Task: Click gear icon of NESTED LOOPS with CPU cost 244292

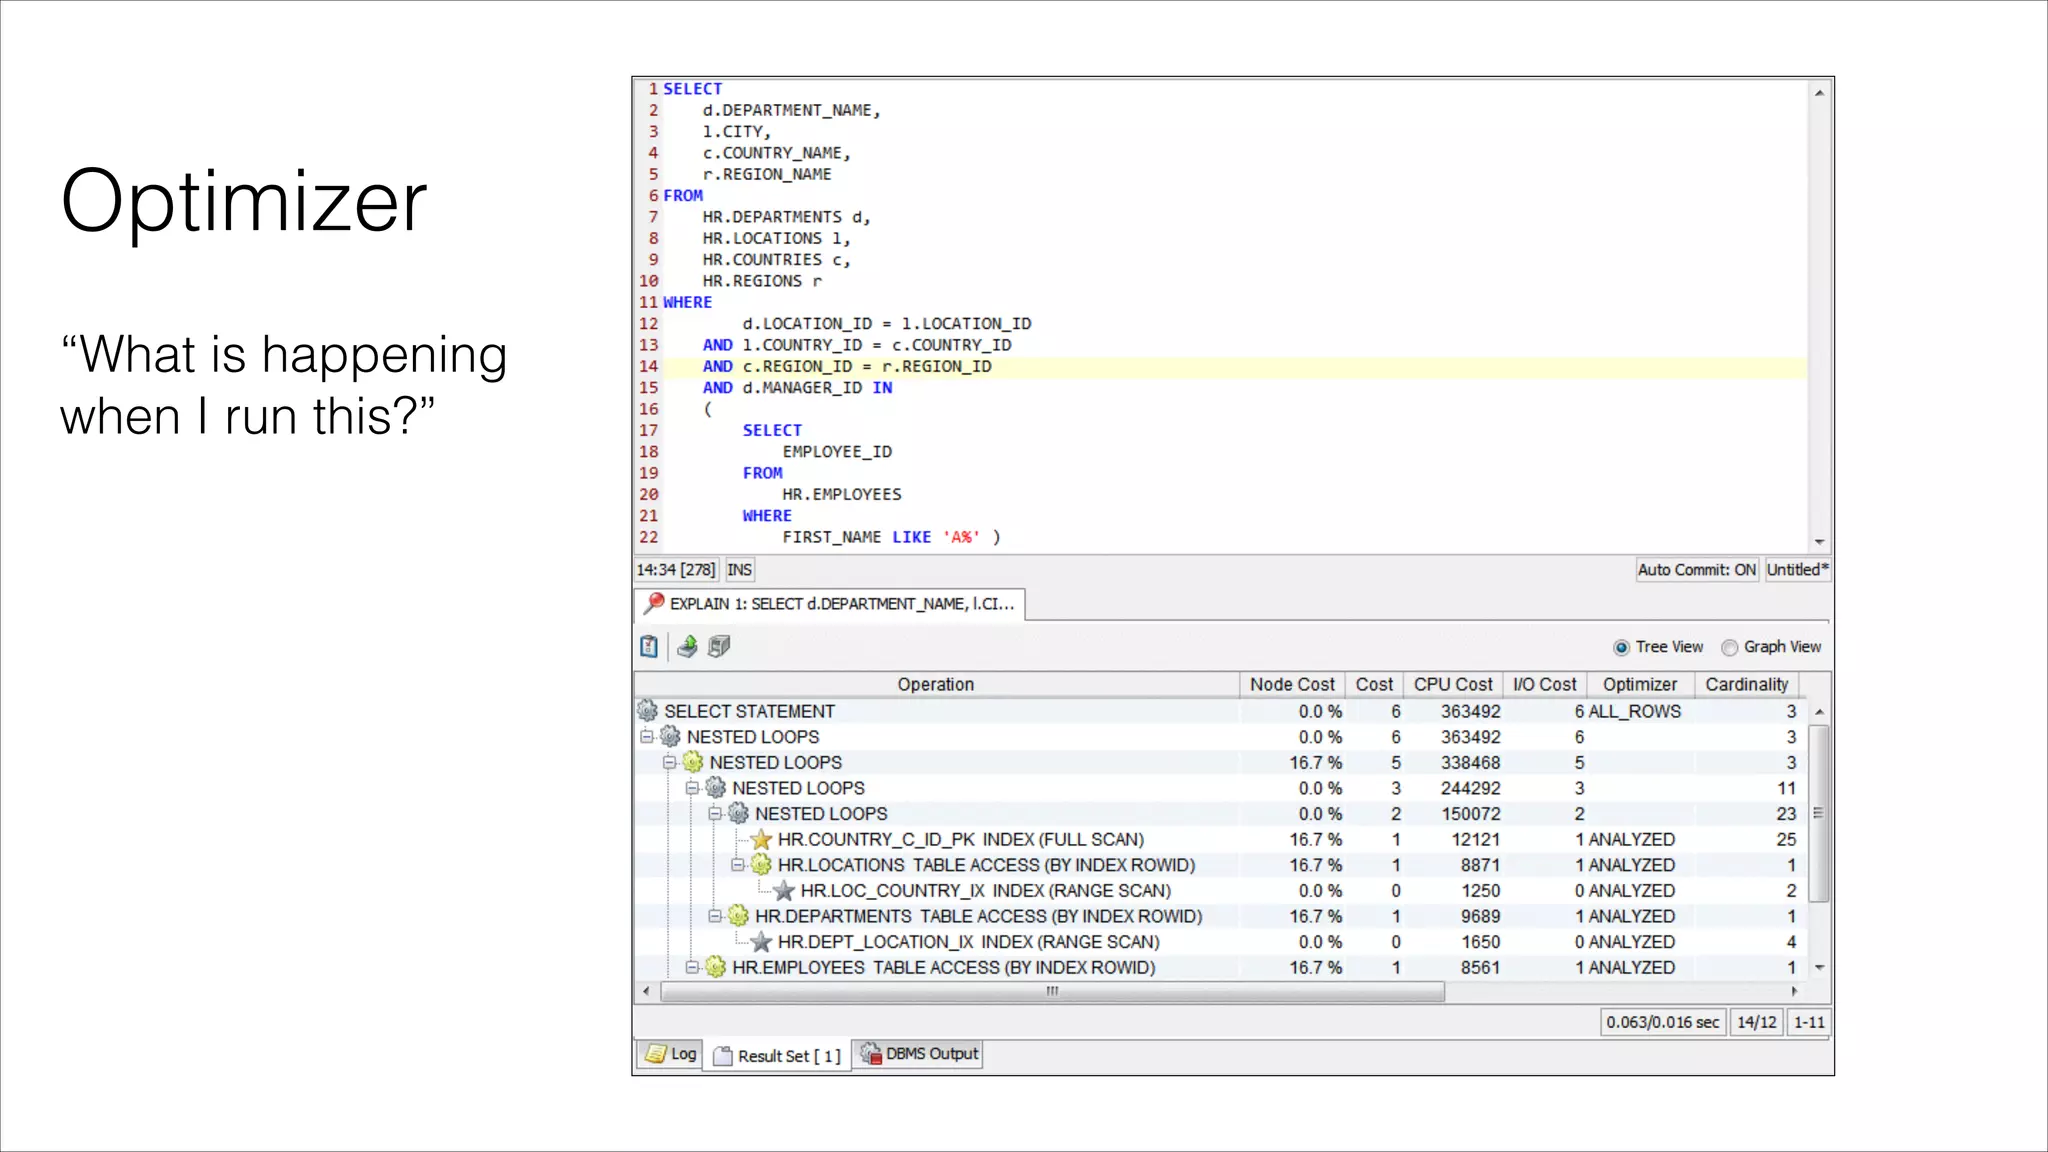Action: point(716,788)
